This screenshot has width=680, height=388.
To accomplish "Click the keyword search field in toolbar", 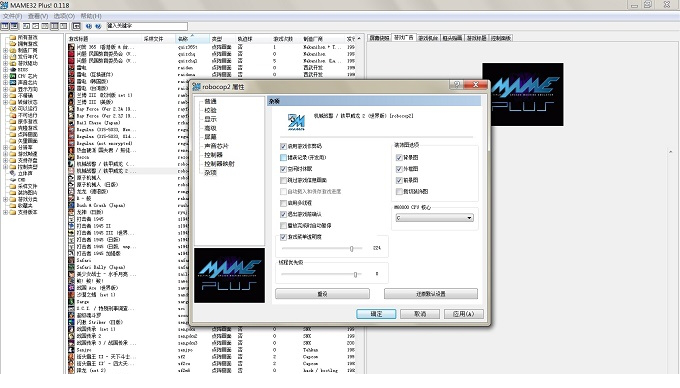I will pyautogui.click(x=147, y=26).
